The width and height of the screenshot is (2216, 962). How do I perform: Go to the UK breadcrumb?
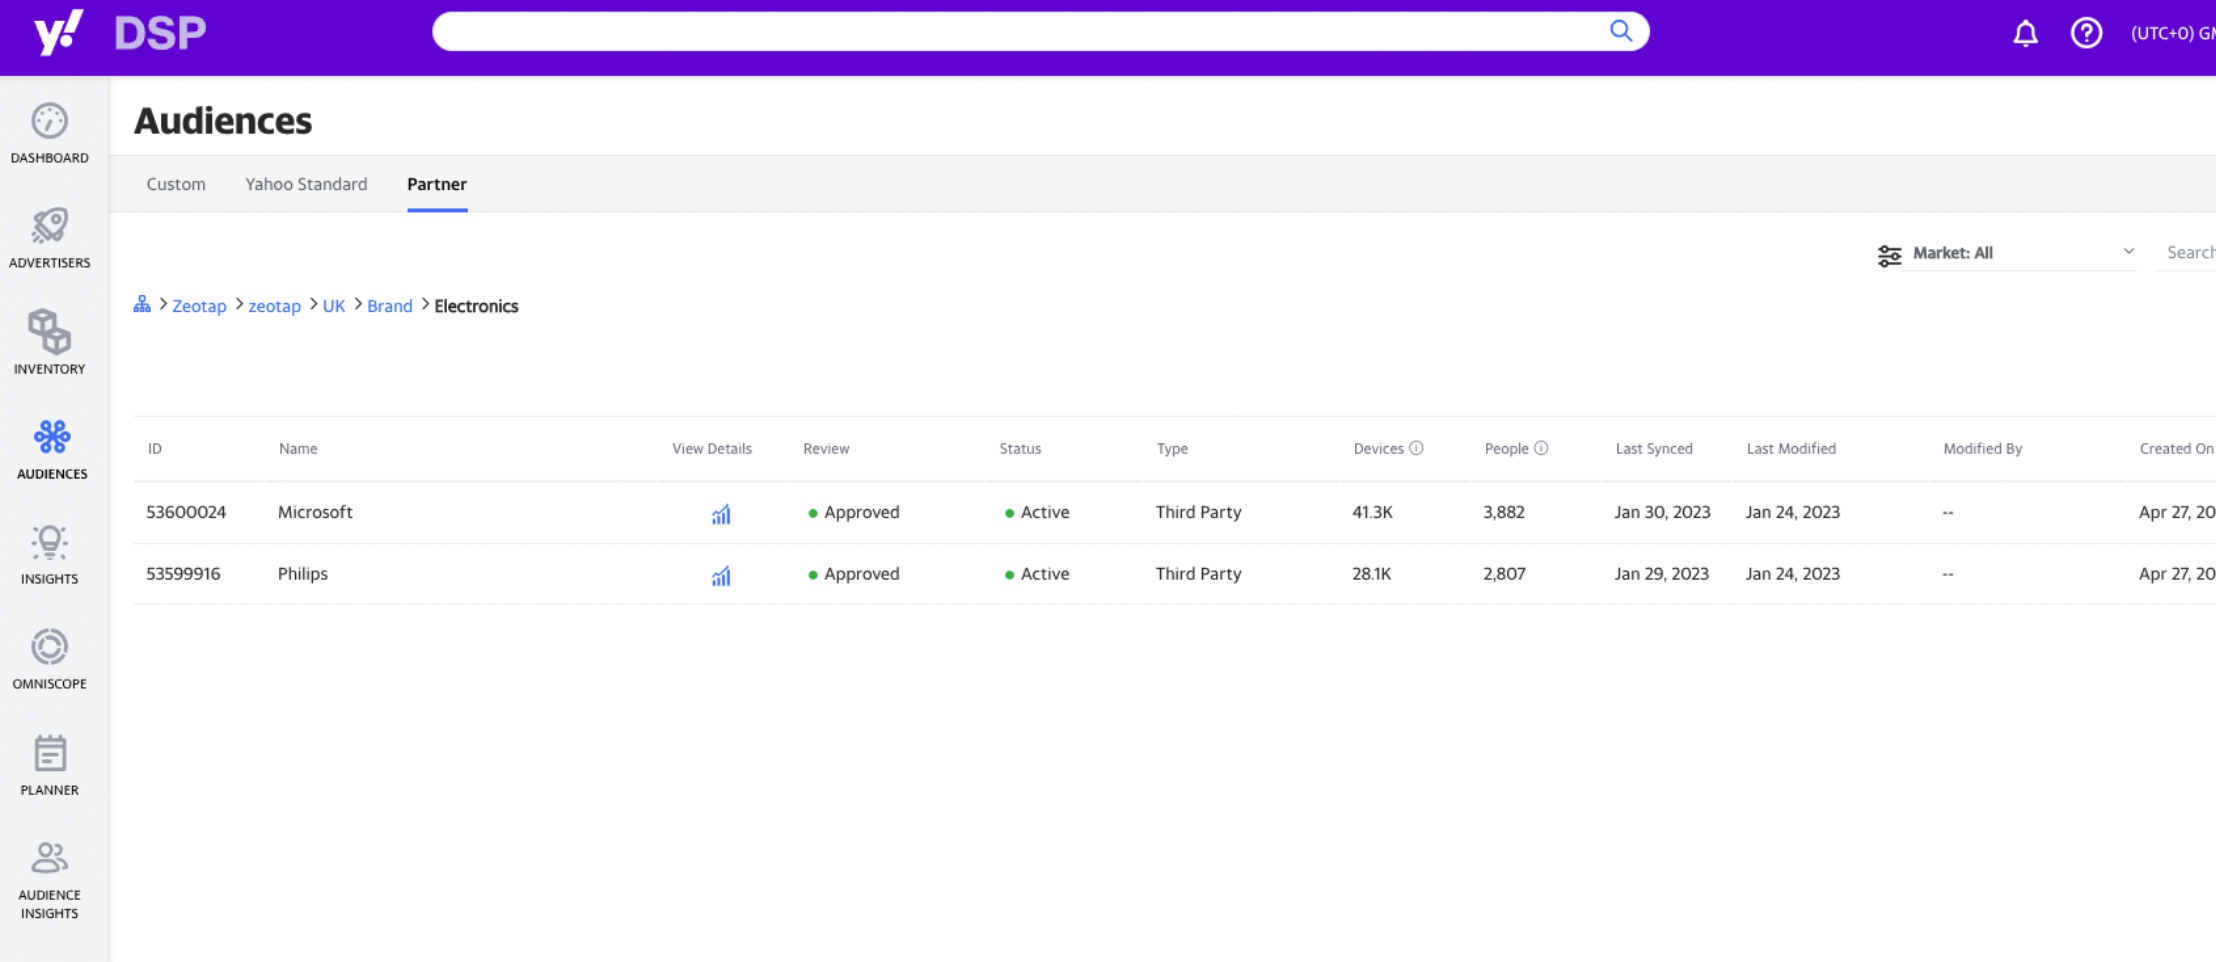coord(334,306)
